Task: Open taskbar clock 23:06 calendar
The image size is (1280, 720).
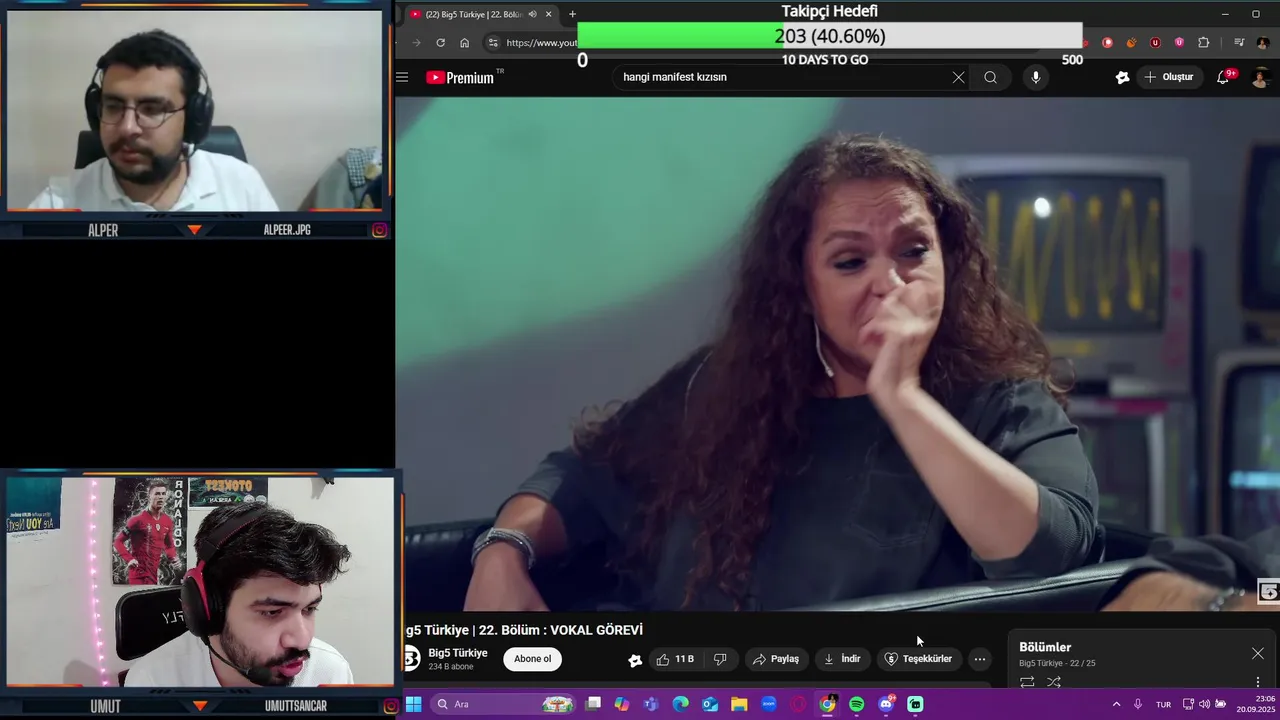Action: coord(1257,704)
